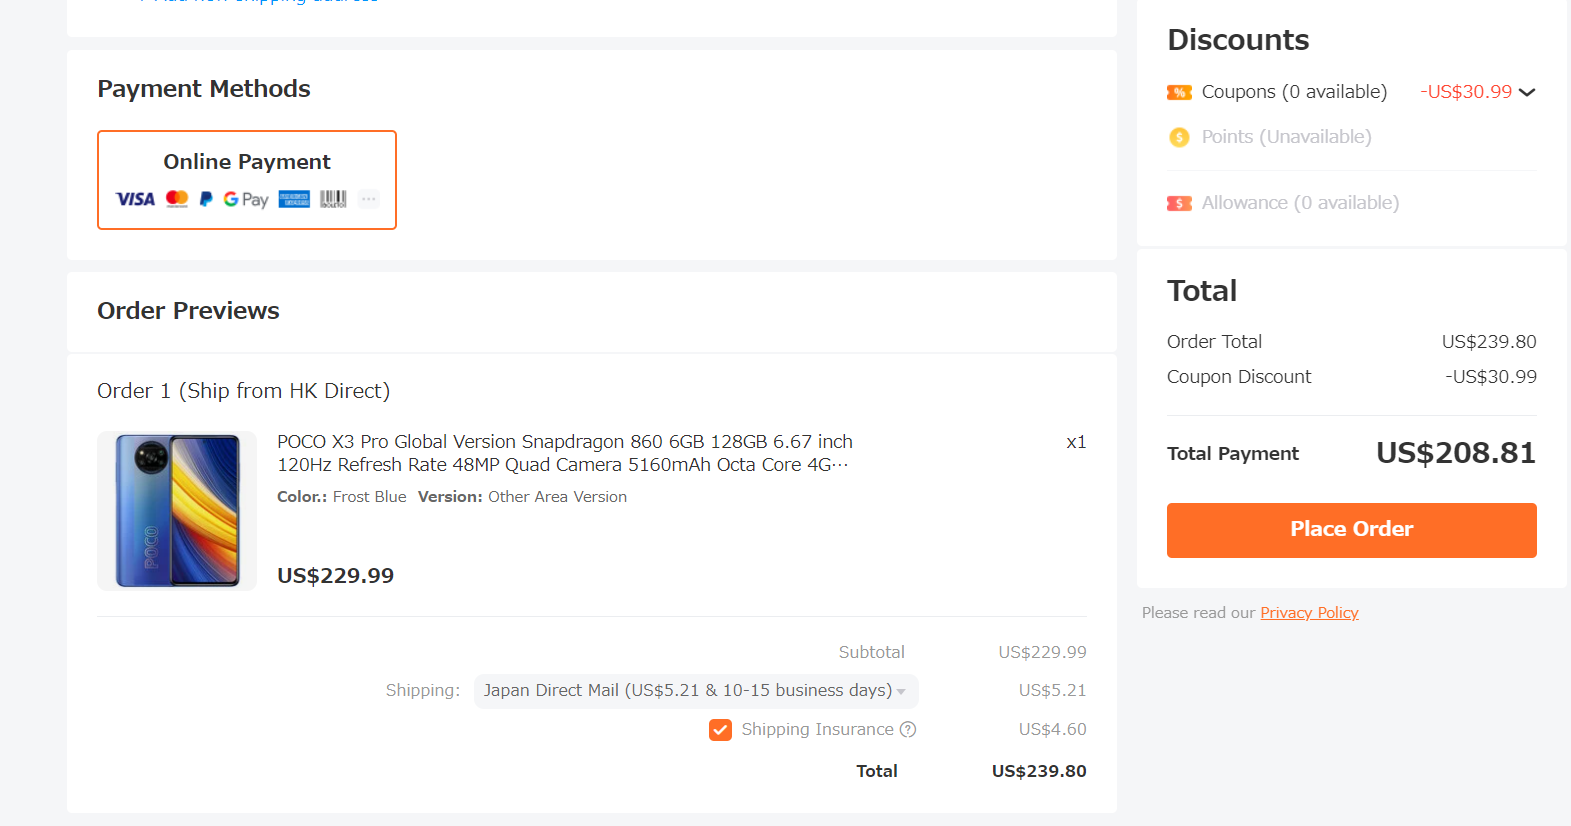
Task: Click the POCO X3 Pro product thumbnail
Action: [177, 511]
